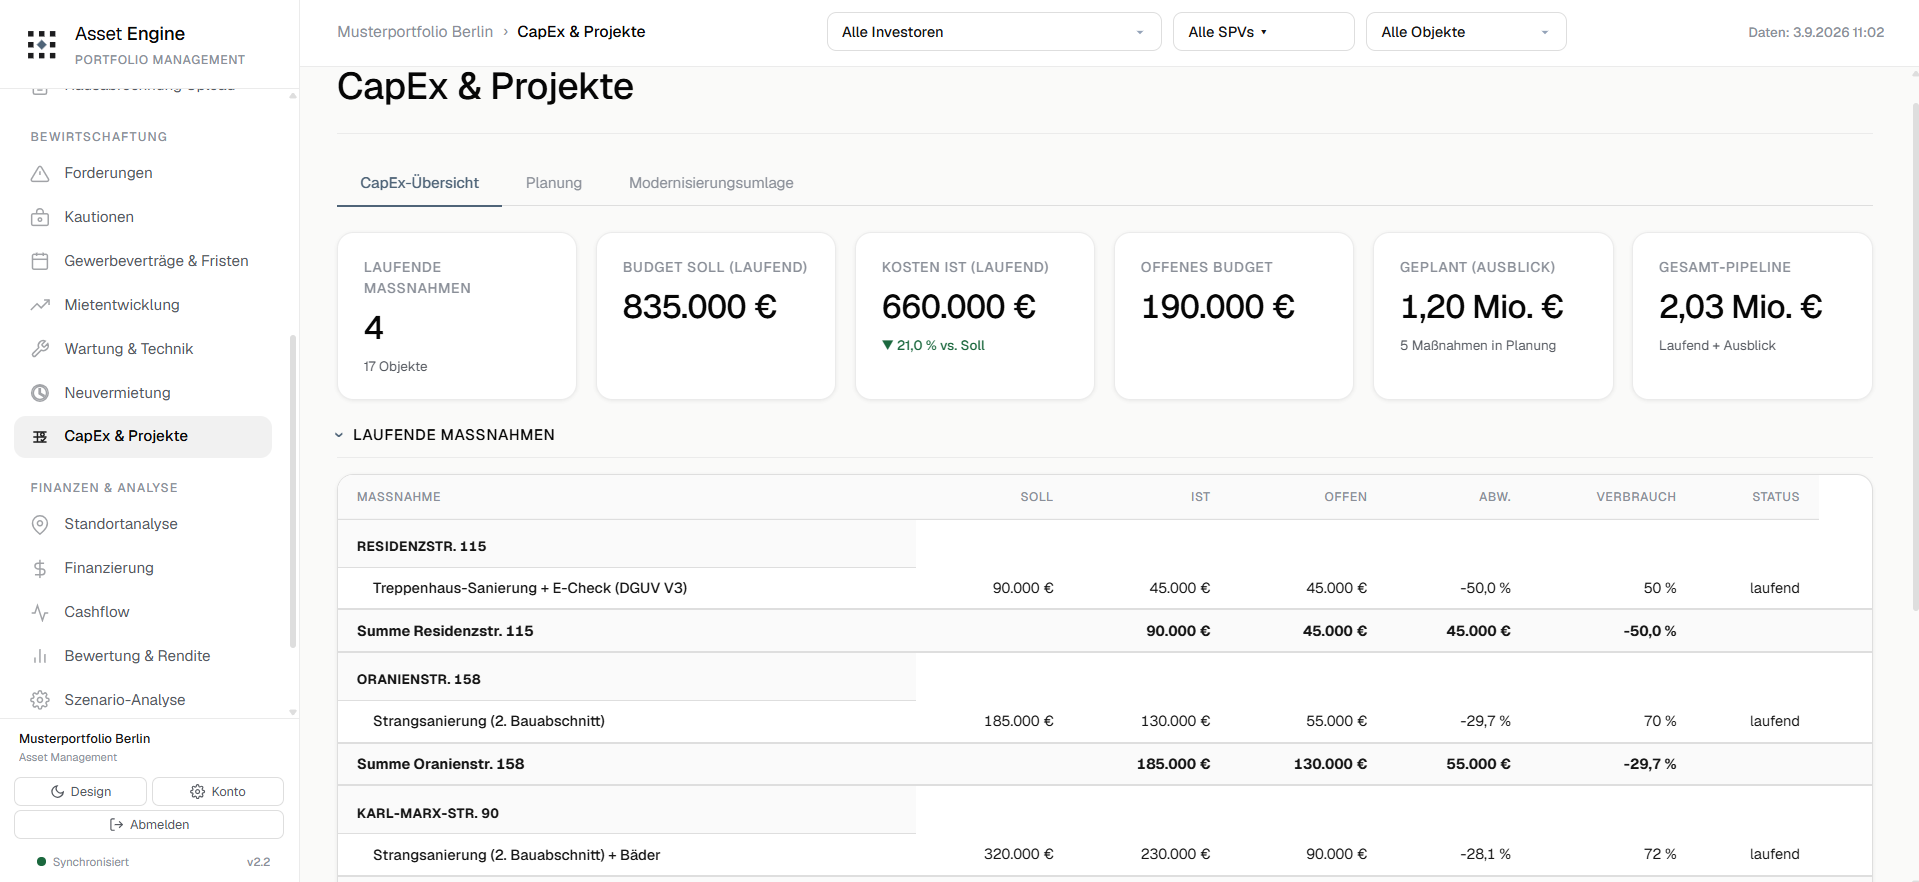The width and height of the screenshot is (1919, 882).
Task: Click the Laufende Massnahmen KPI card
Action: click(457, 316)
